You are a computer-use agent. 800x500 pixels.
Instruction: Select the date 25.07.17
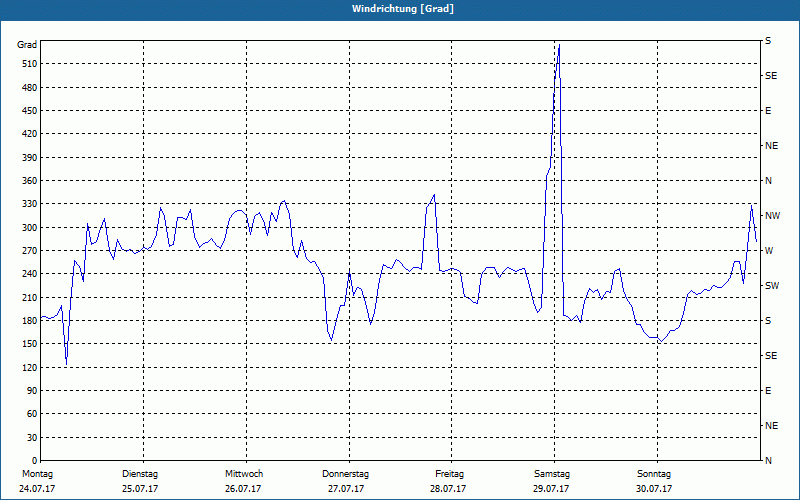[x=140, y=489]
